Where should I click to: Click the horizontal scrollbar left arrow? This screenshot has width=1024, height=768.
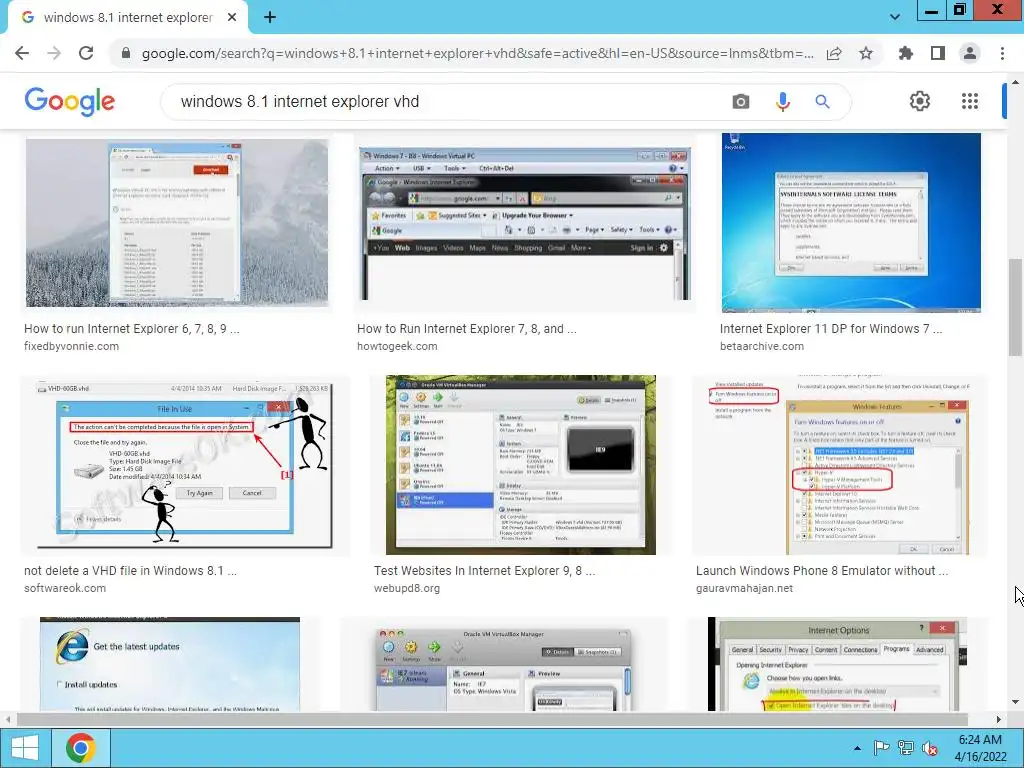[8, 719]
